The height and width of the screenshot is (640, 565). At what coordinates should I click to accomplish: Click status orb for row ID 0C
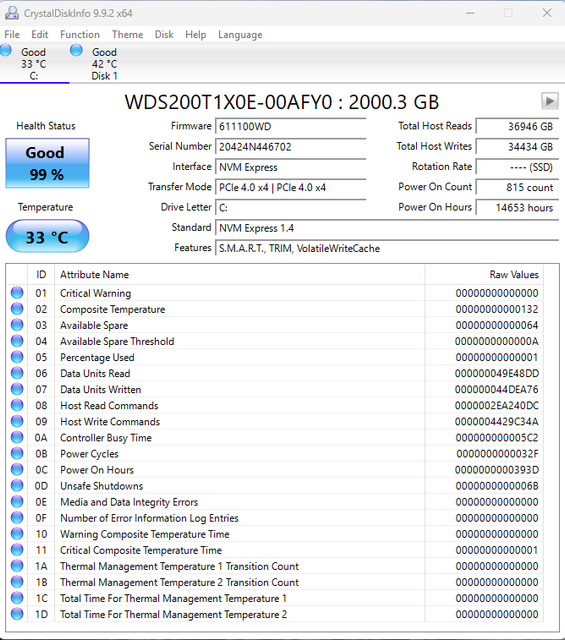pos(17,469)
